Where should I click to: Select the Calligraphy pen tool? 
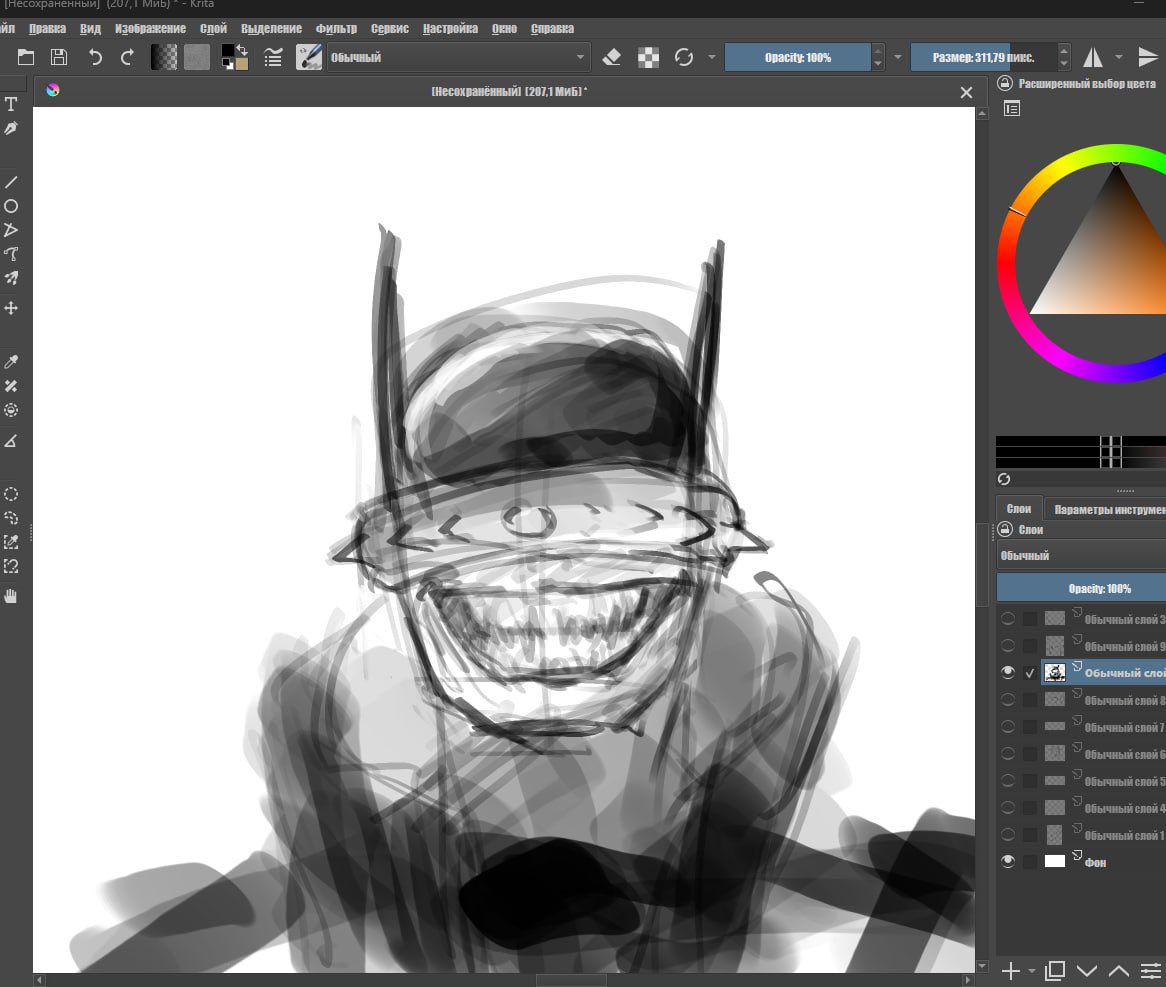11,129
